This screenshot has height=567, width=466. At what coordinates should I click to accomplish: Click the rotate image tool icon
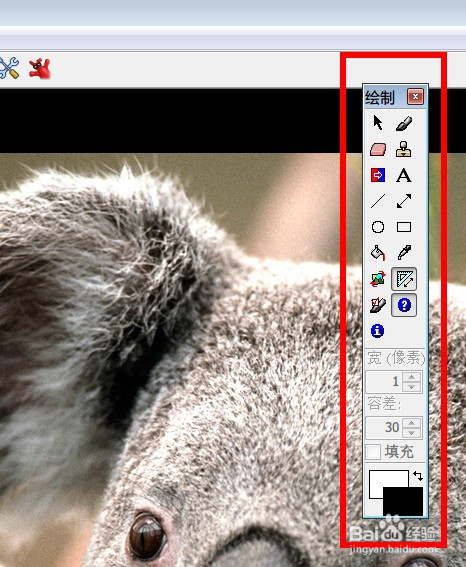(x=378, y=279)
